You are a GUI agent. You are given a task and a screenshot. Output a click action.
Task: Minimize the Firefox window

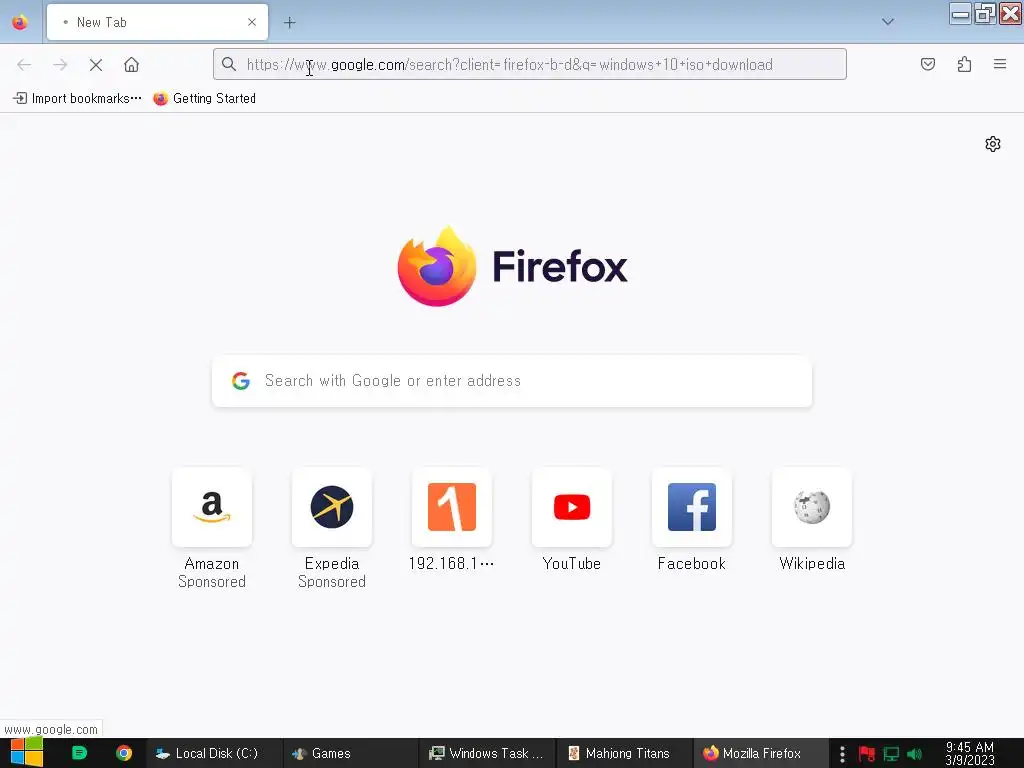(960, 14)
